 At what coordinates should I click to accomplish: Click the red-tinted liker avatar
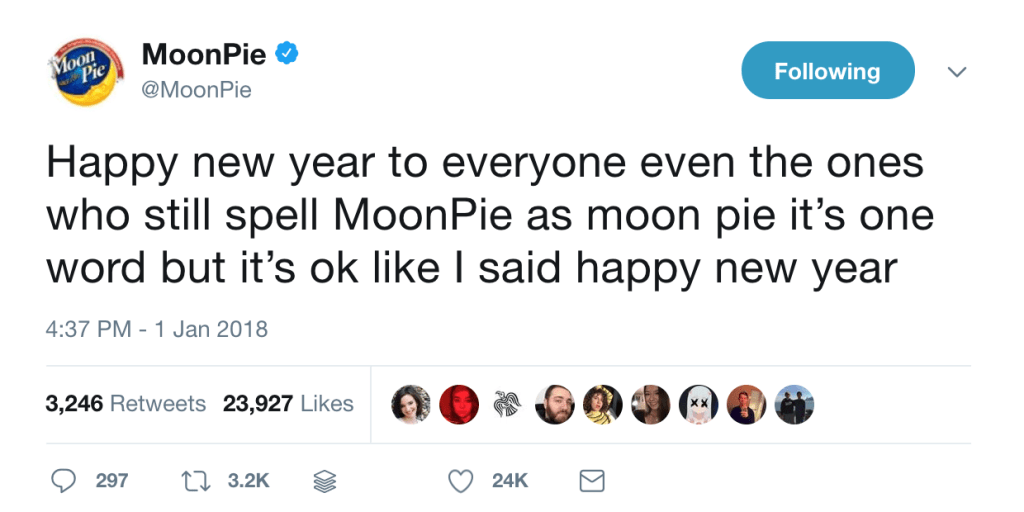point(459,404)
